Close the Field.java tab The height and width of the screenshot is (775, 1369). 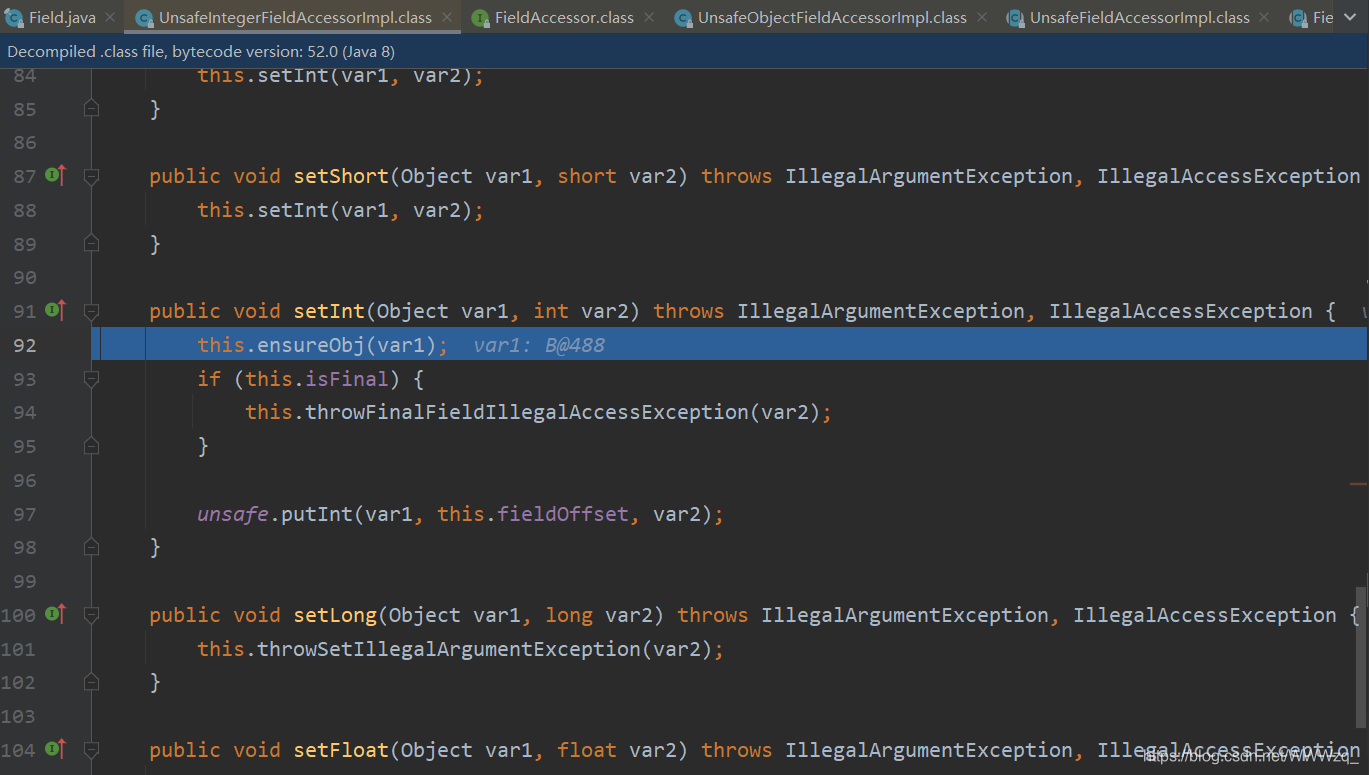pos(109,17)
